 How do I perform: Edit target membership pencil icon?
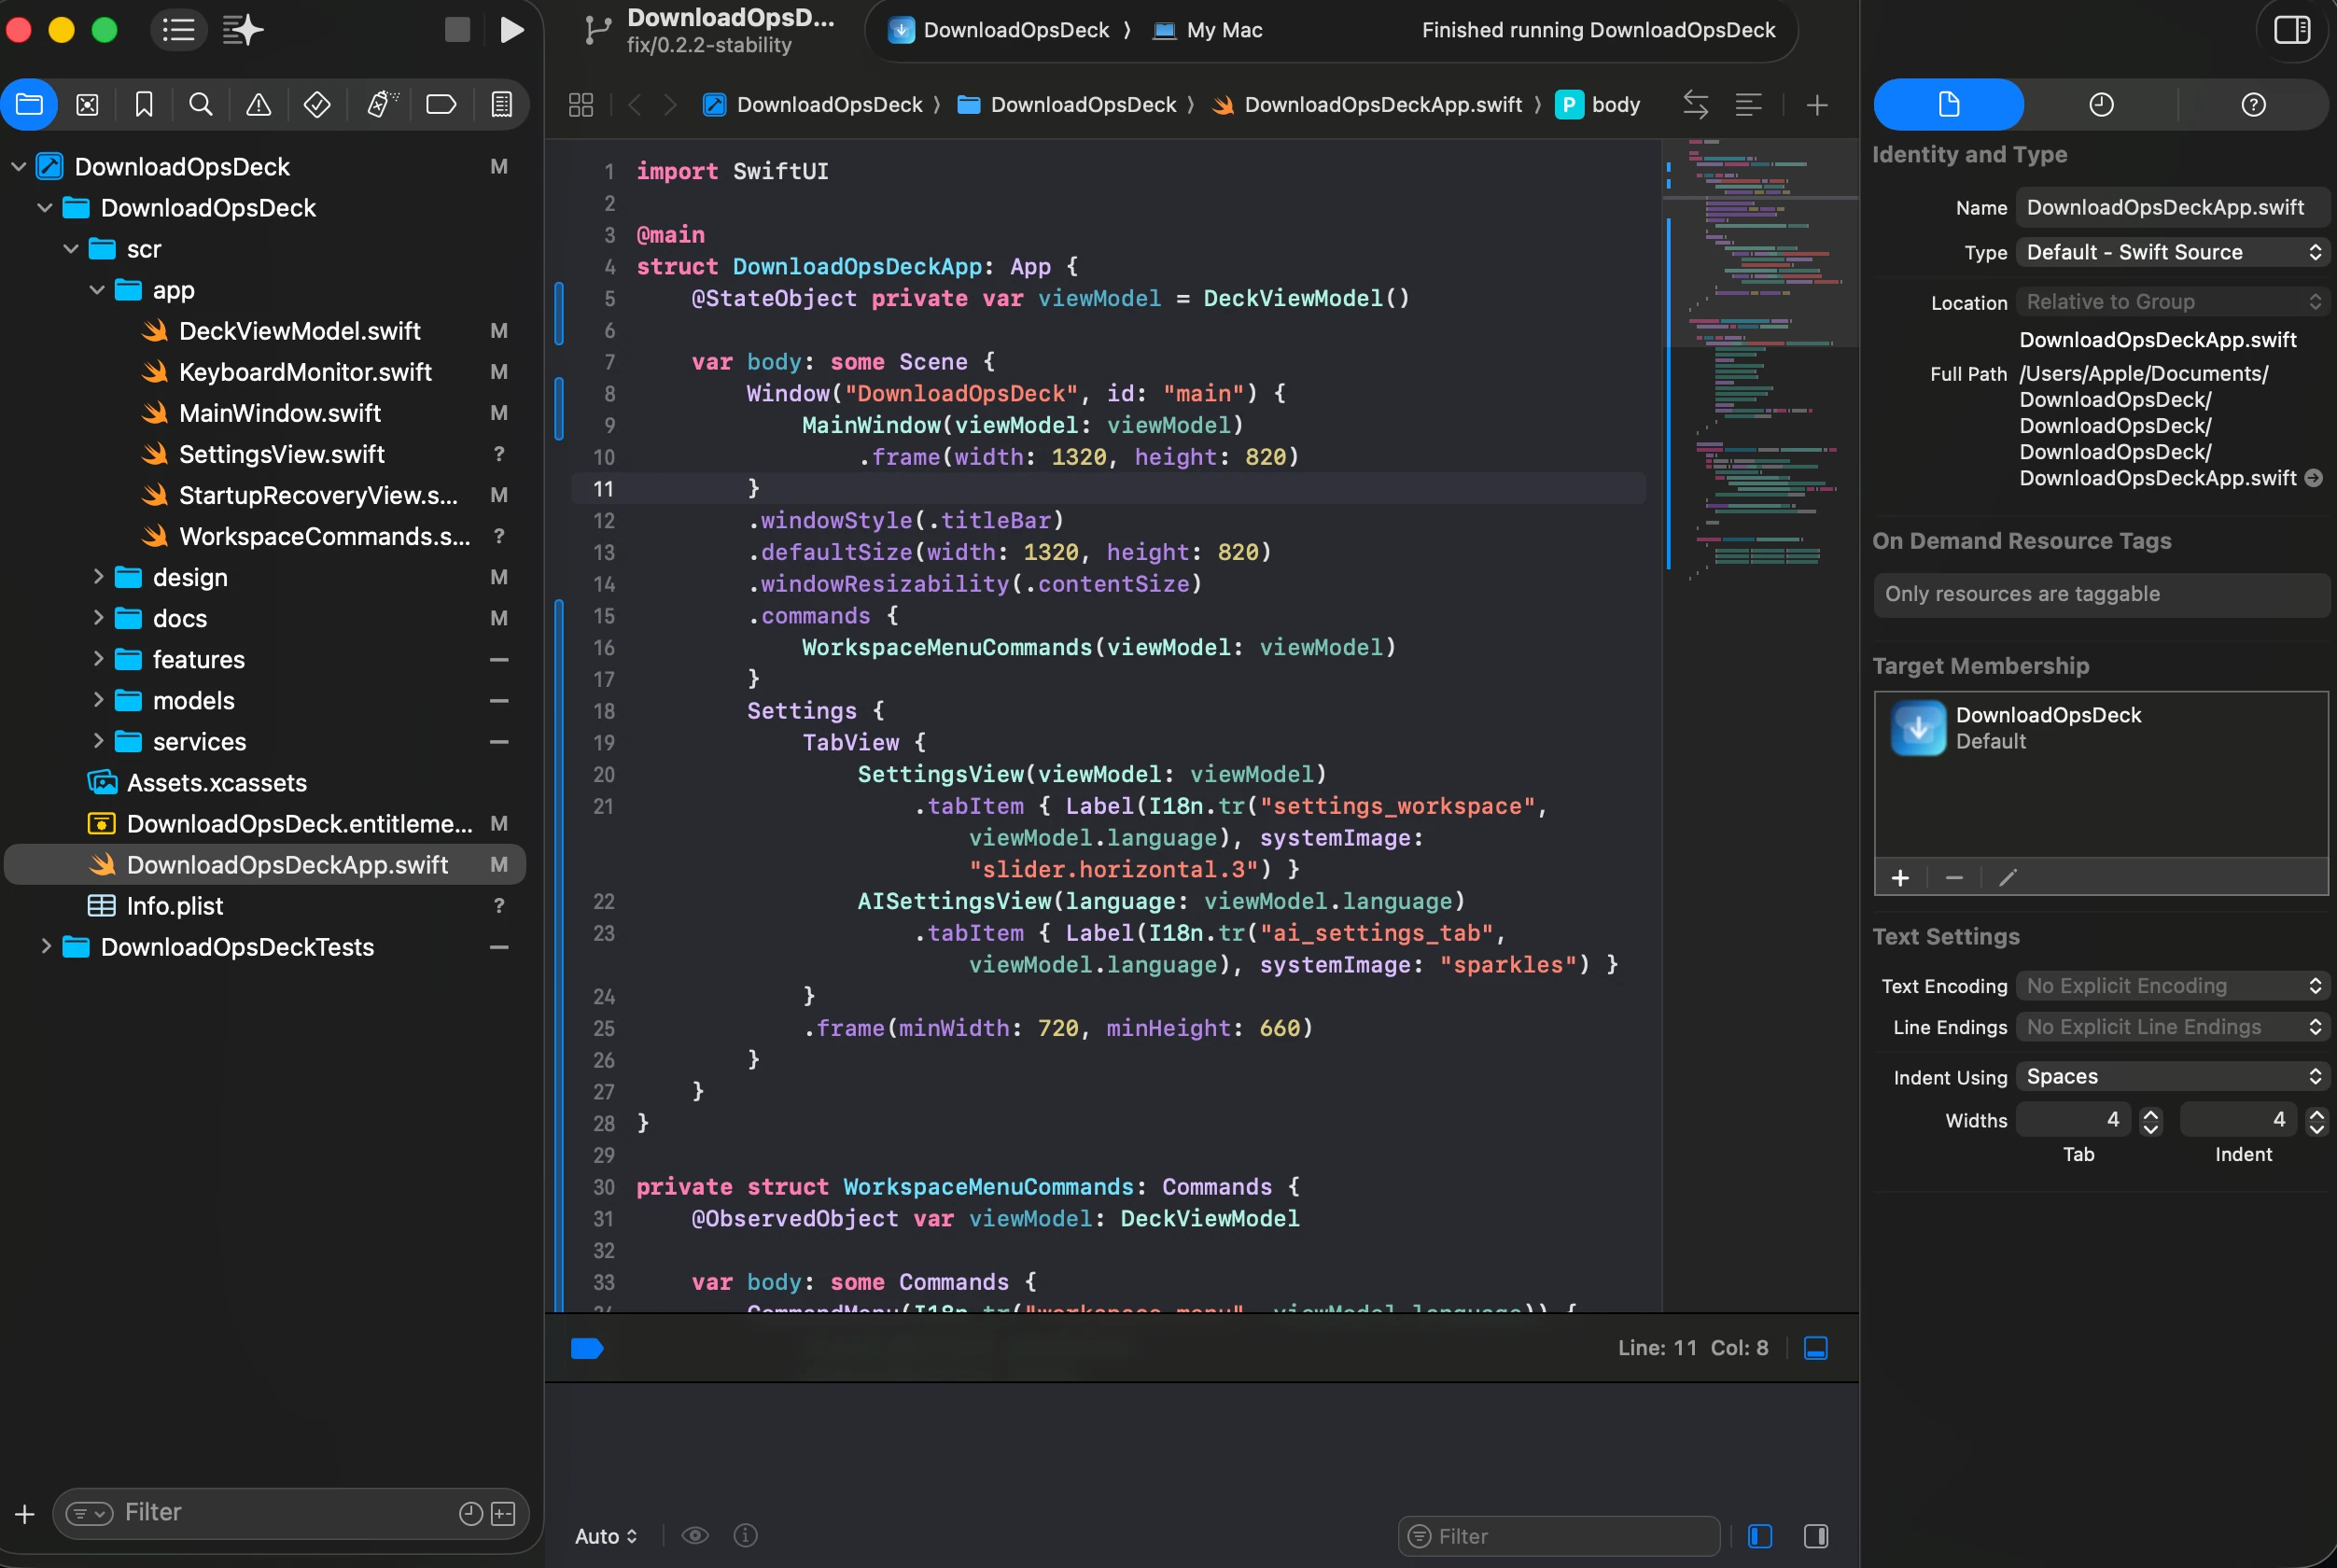pos(2007,878)
